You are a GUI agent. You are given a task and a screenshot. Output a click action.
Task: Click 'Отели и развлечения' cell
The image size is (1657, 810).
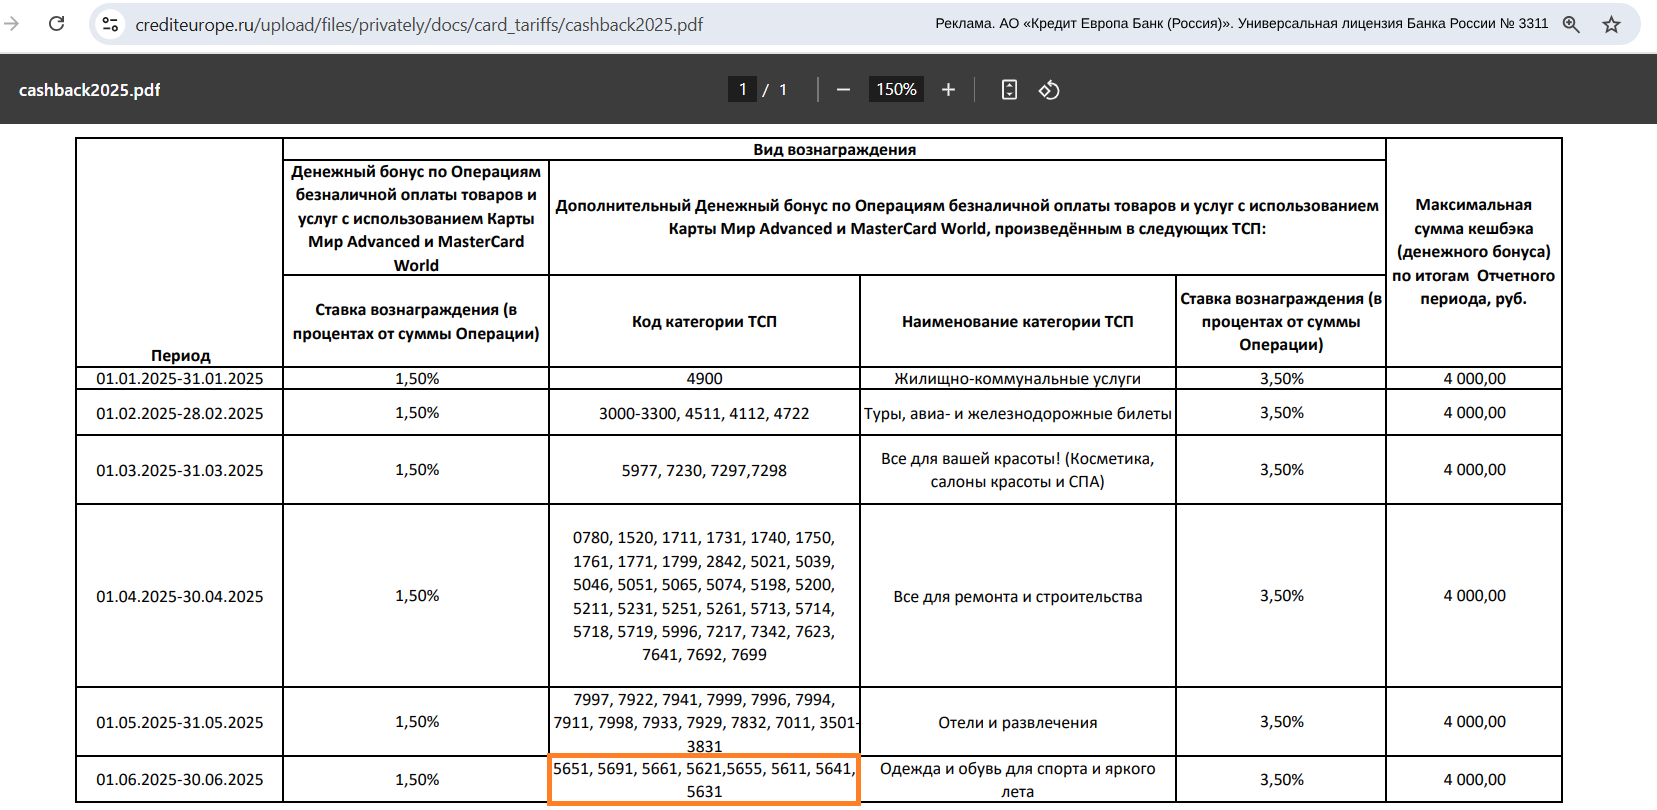click(1018, 722)
